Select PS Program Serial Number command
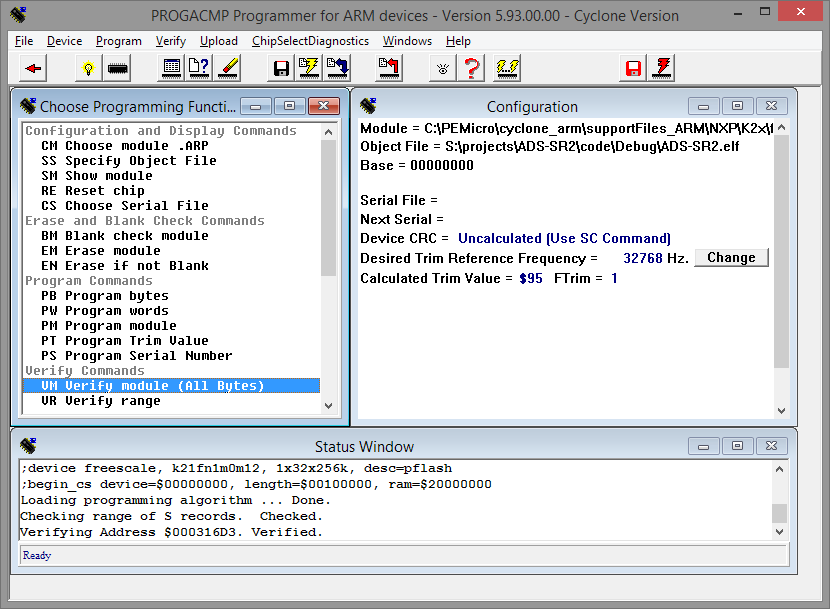Screen dimensions: 830x609 (172, 355)
